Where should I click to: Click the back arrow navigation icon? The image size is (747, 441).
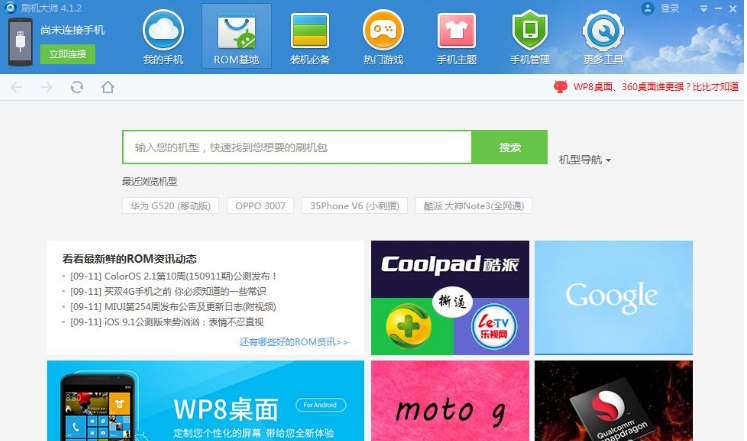(17, 88)
